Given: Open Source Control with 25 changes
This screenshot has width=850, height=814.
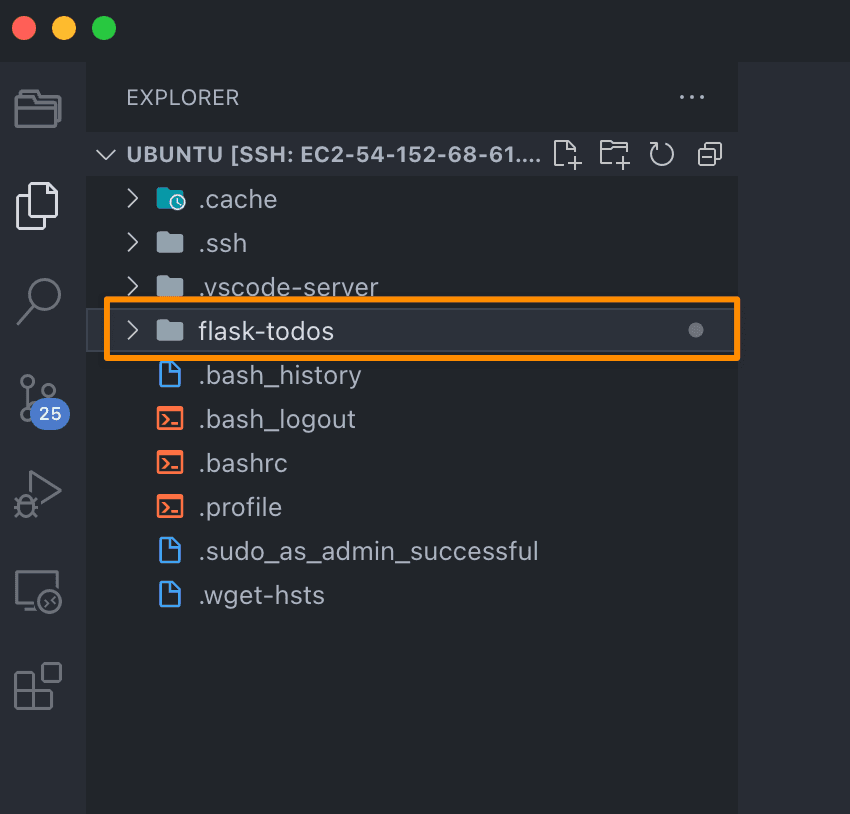Looking at the screenshot, I should pos(42,400).
